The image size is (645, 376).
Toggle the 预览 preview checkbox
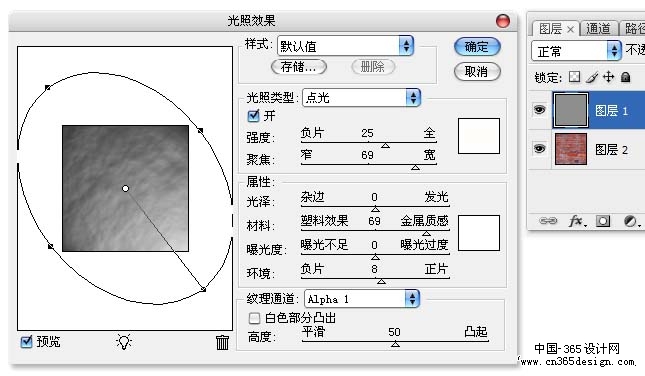pos(26,341)
